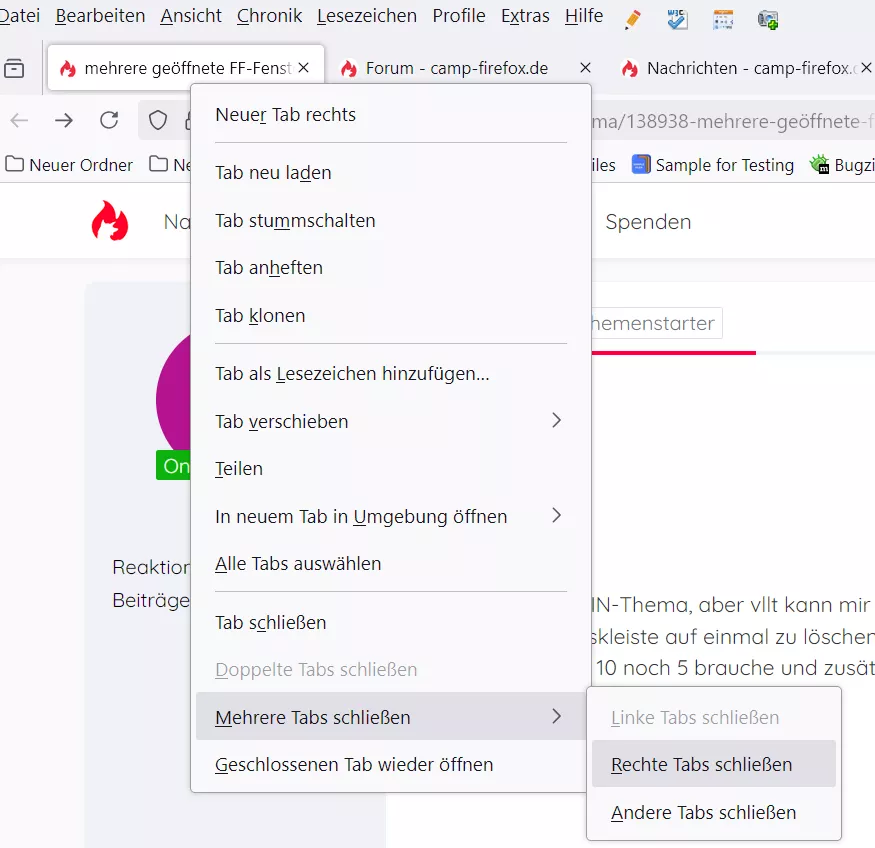Choose Tab neu laden
Image resolution: width=875 pixels, height=848 pixels.
click(x=391, y=173)
